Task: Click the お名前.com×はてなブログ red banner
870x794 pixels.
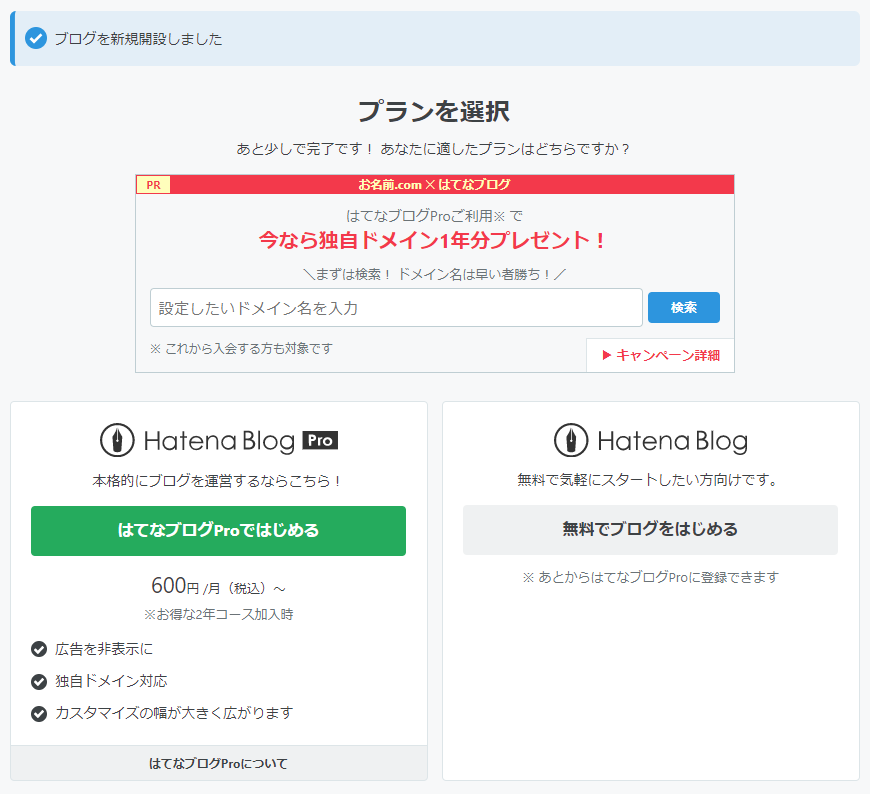Action: click(434, 185)
